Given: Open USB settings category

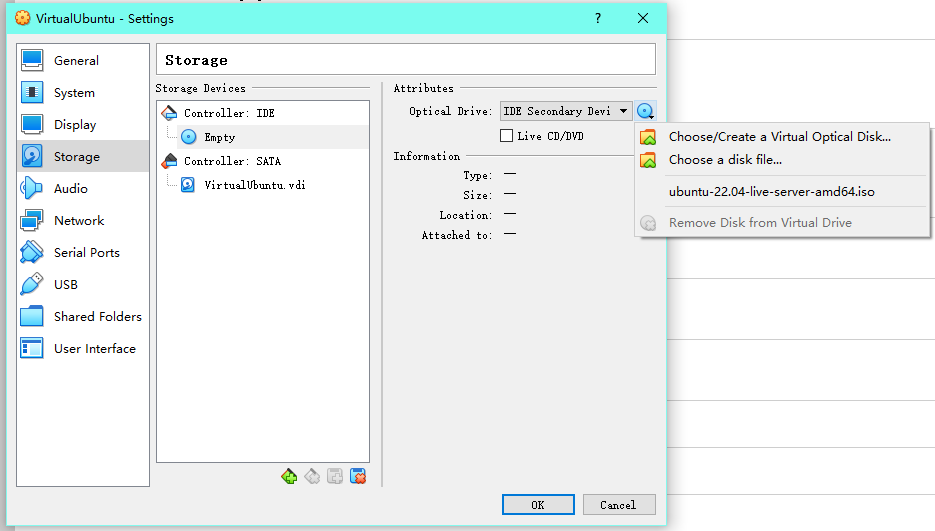Looking at the screenshot, I should click(x=83, y=285).
